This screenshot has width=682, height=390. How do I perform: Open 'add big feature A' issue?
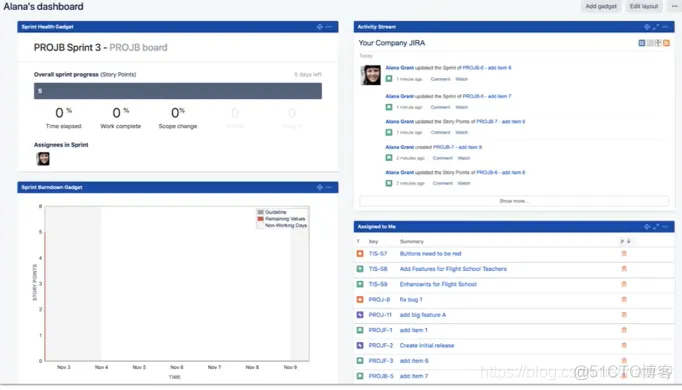pyautogui.click(x=423, y=315)
